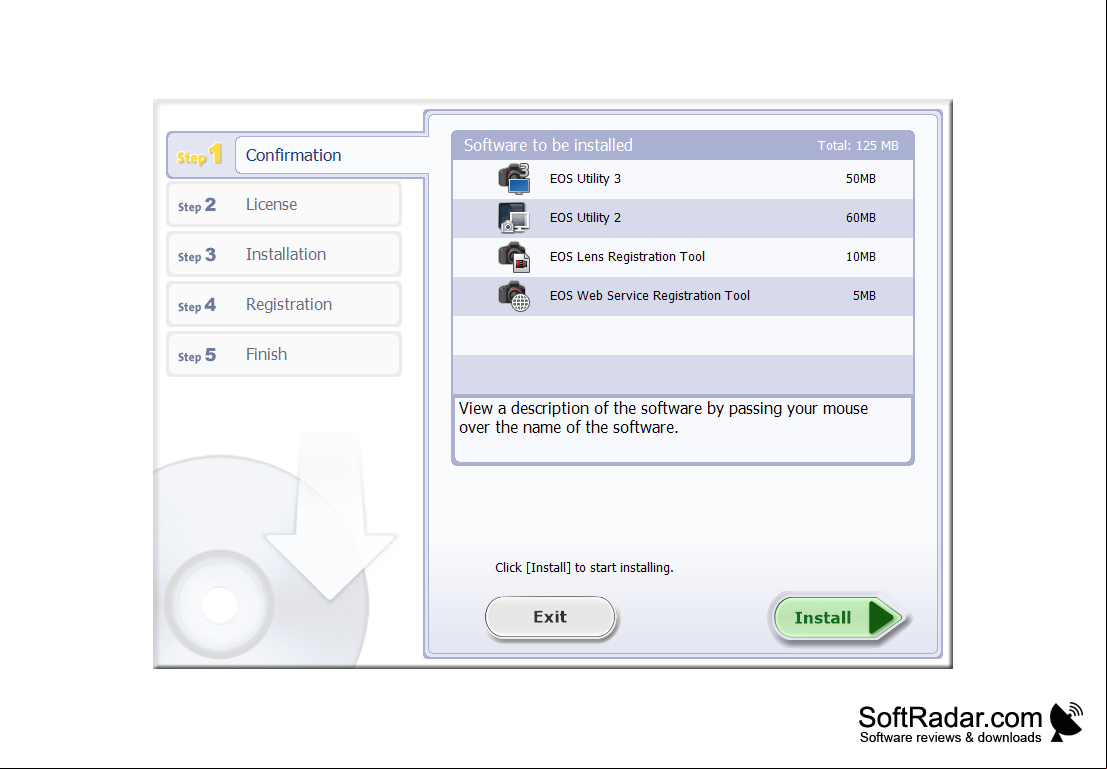Click the EOS Web Service Registration Tool icon

[513, 296]
